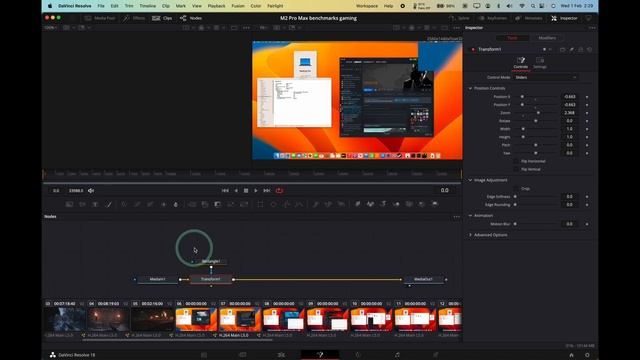The image size is (640, 360).
Task: Enable the Flip Horizontal checkbox
Action: point(516,161)
